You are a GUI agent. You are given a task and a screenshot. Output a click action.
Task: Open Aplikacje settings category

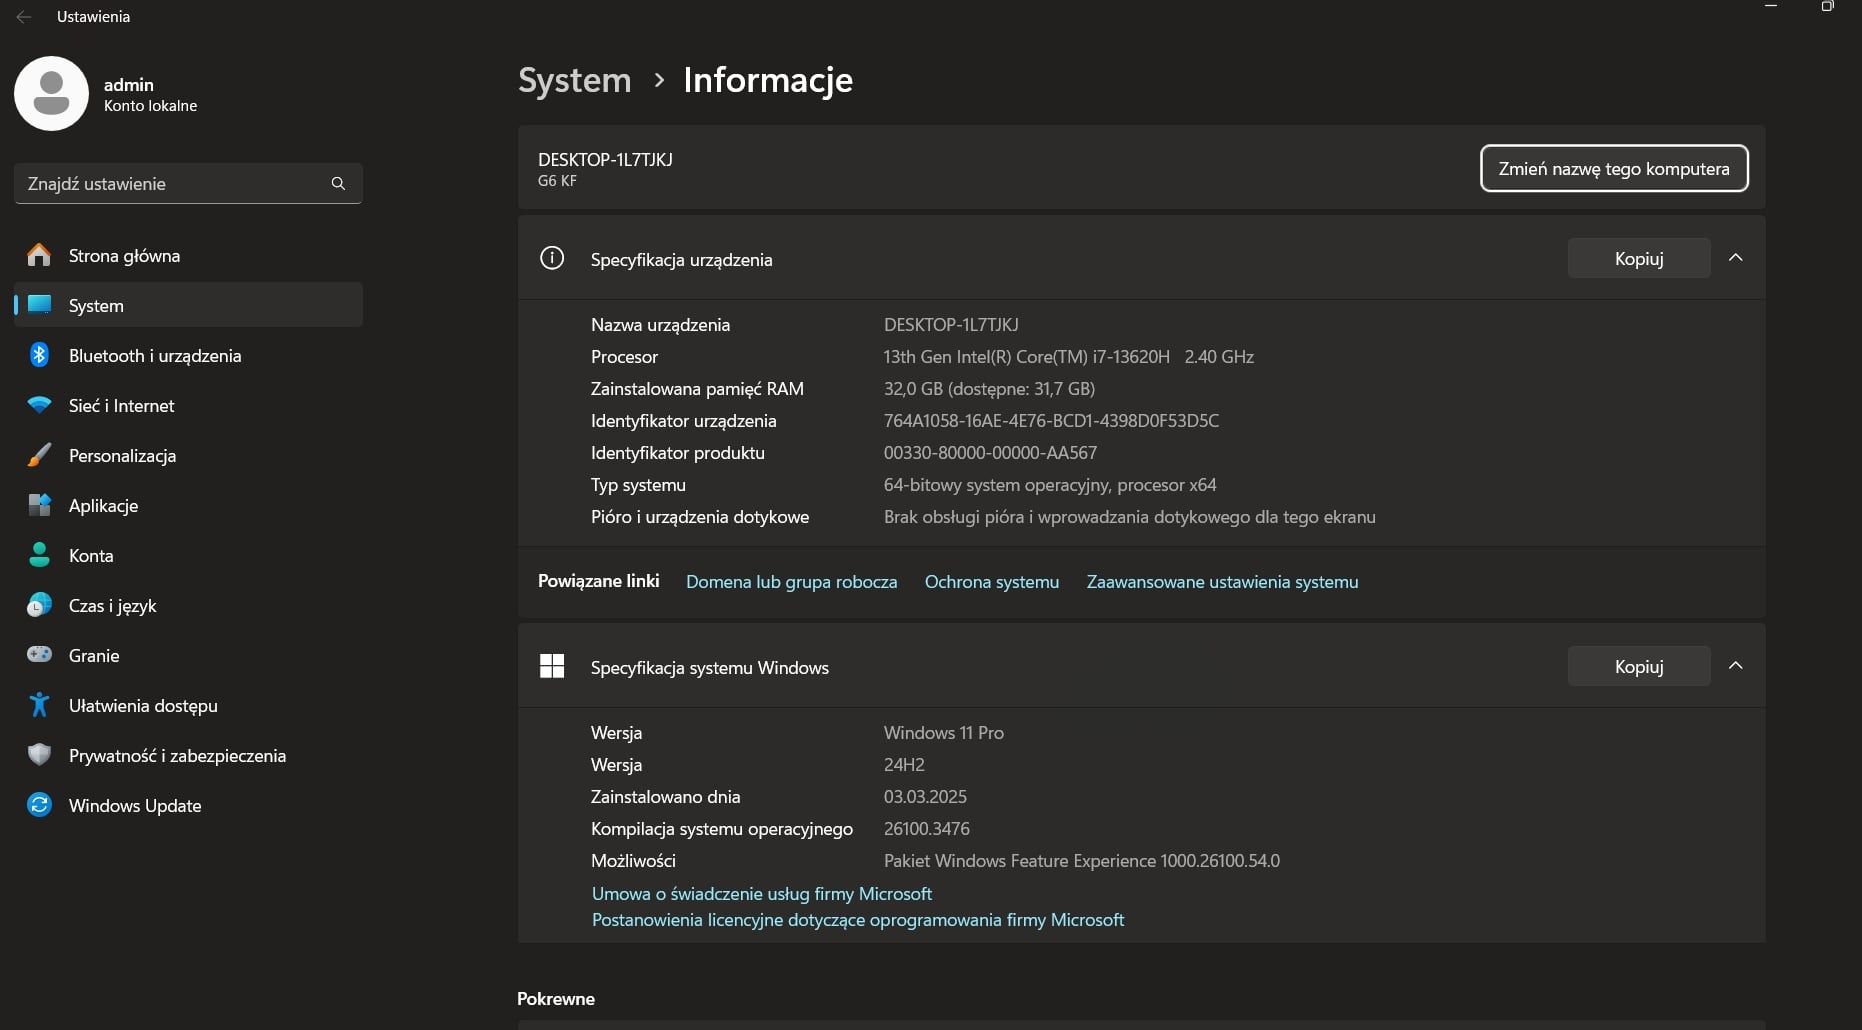(x=188, y=505)
